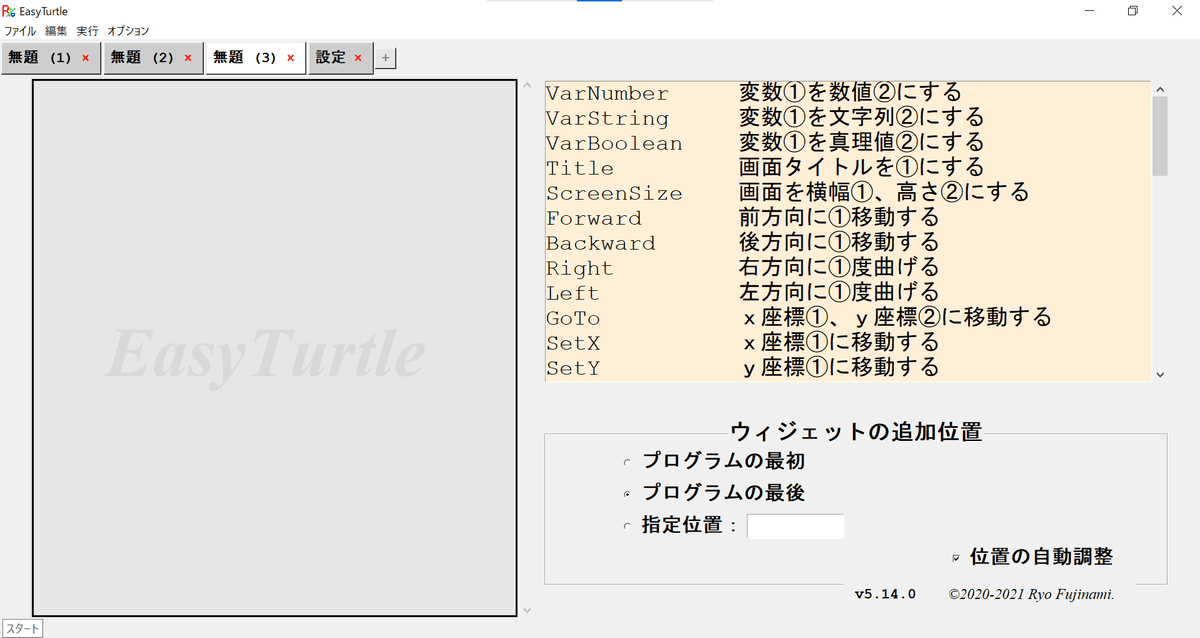Screen dimensions: 1200x638
Task: Click the ©2020-2021 Ryo Fujinami credit text
Action: [x=1031, y=594]
